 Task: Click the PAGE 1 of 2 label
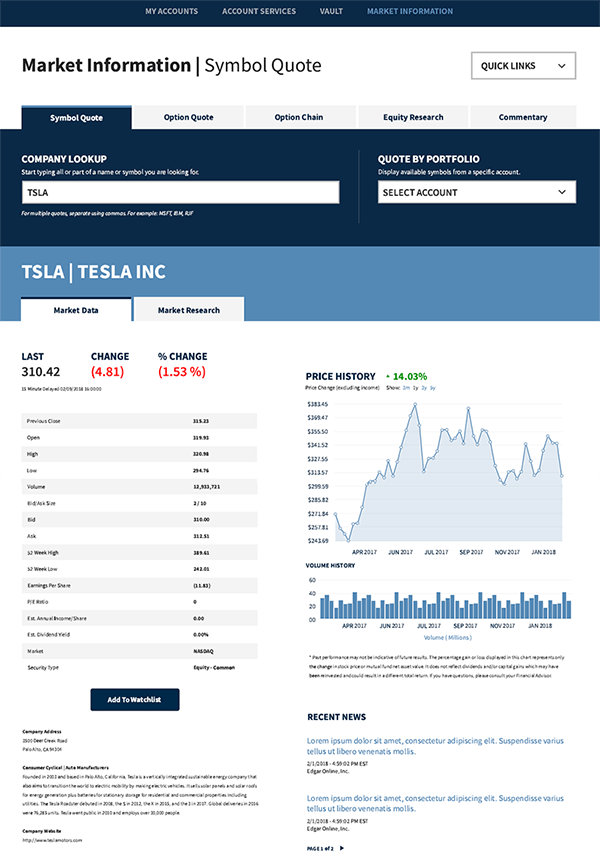click(320, 848)
